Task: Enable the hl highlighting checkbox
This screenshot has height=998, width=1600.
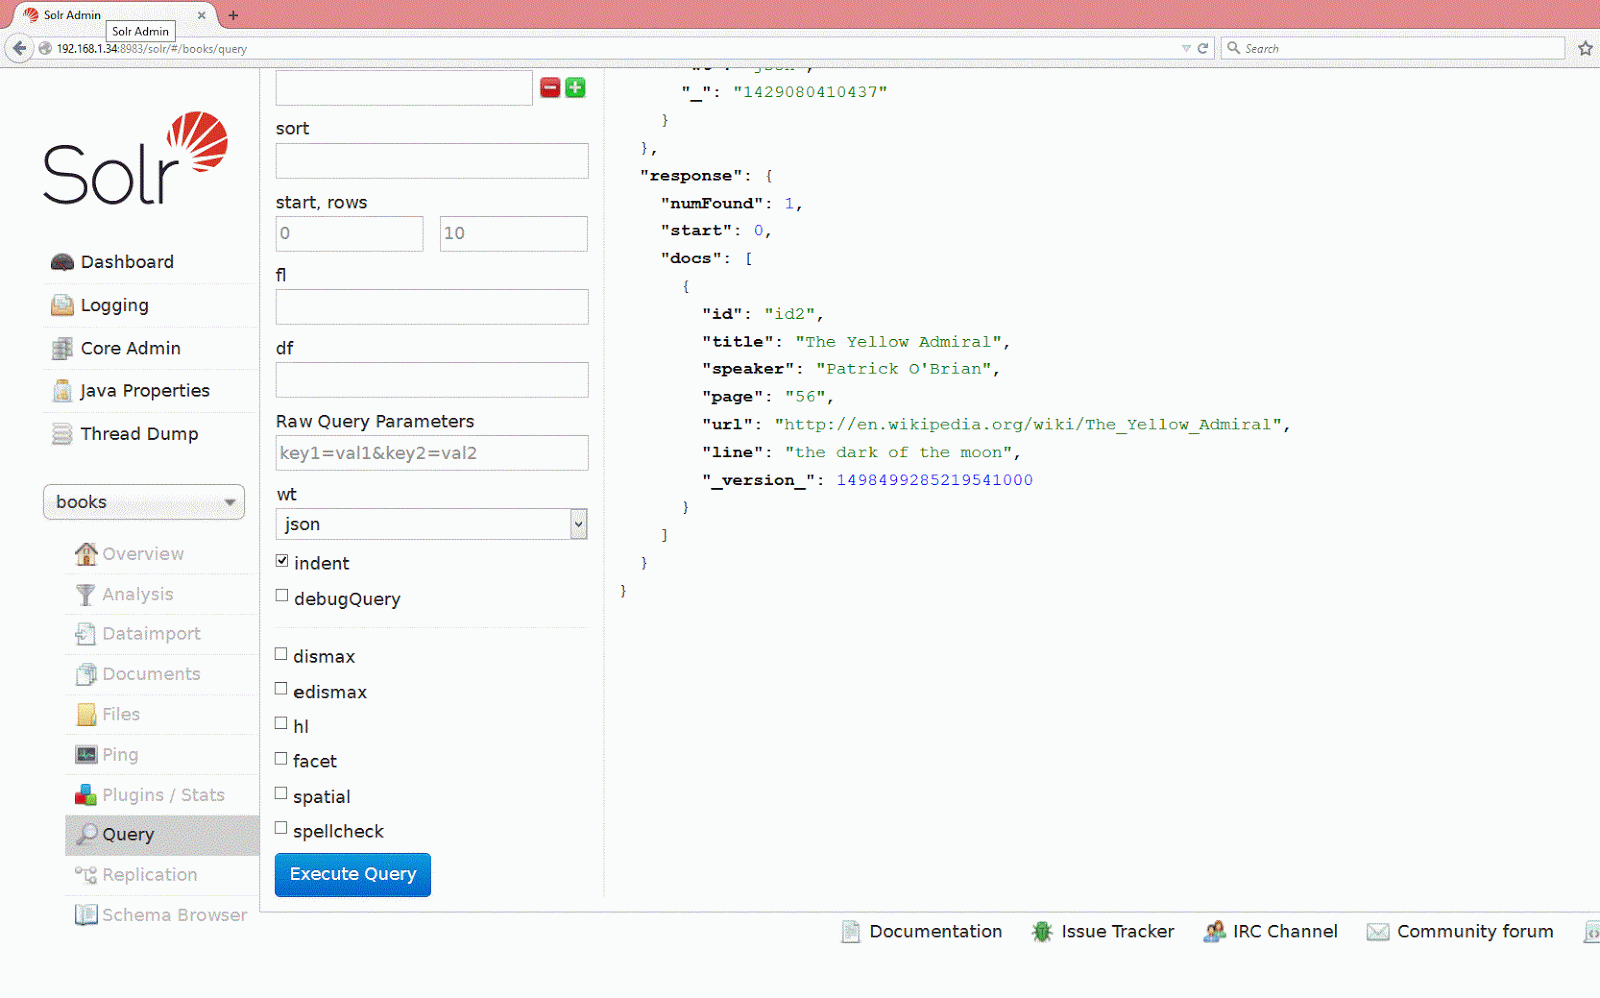Action: 281,723
